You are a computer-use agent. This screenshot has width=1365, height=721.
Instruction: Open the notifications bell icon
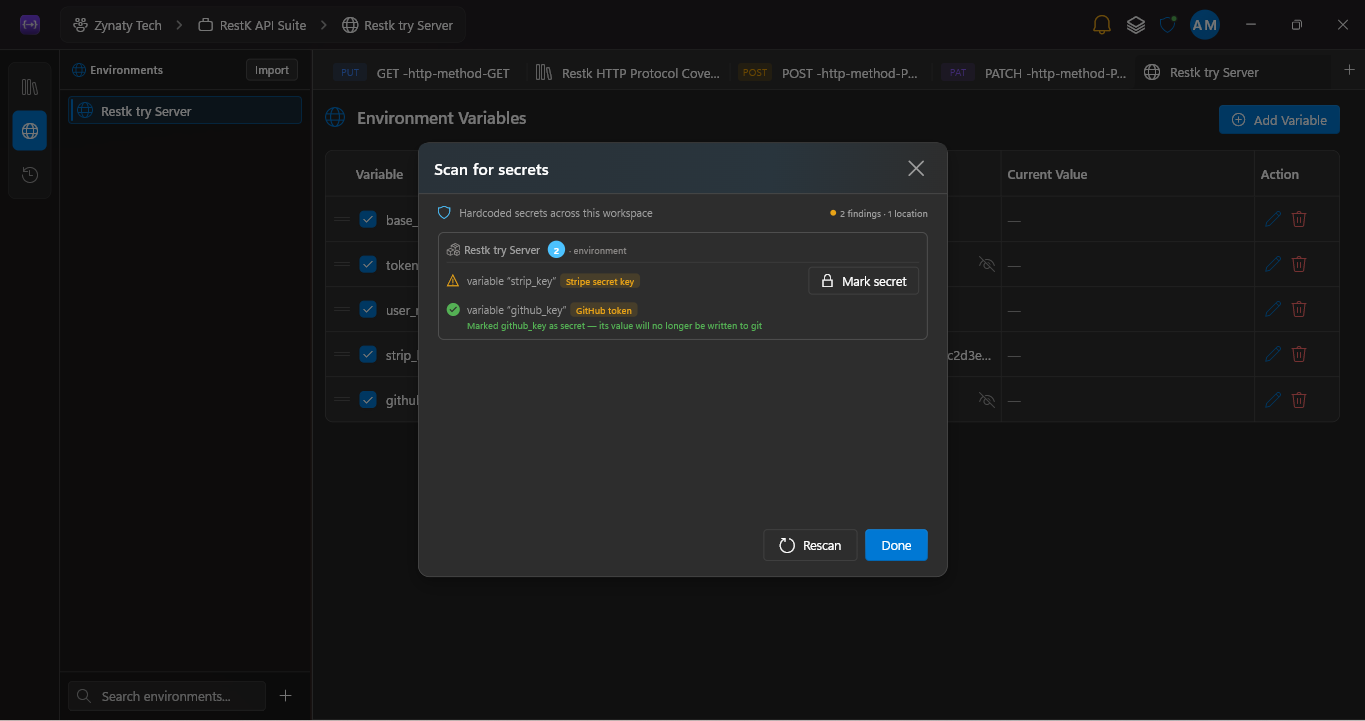point(1101,25)
